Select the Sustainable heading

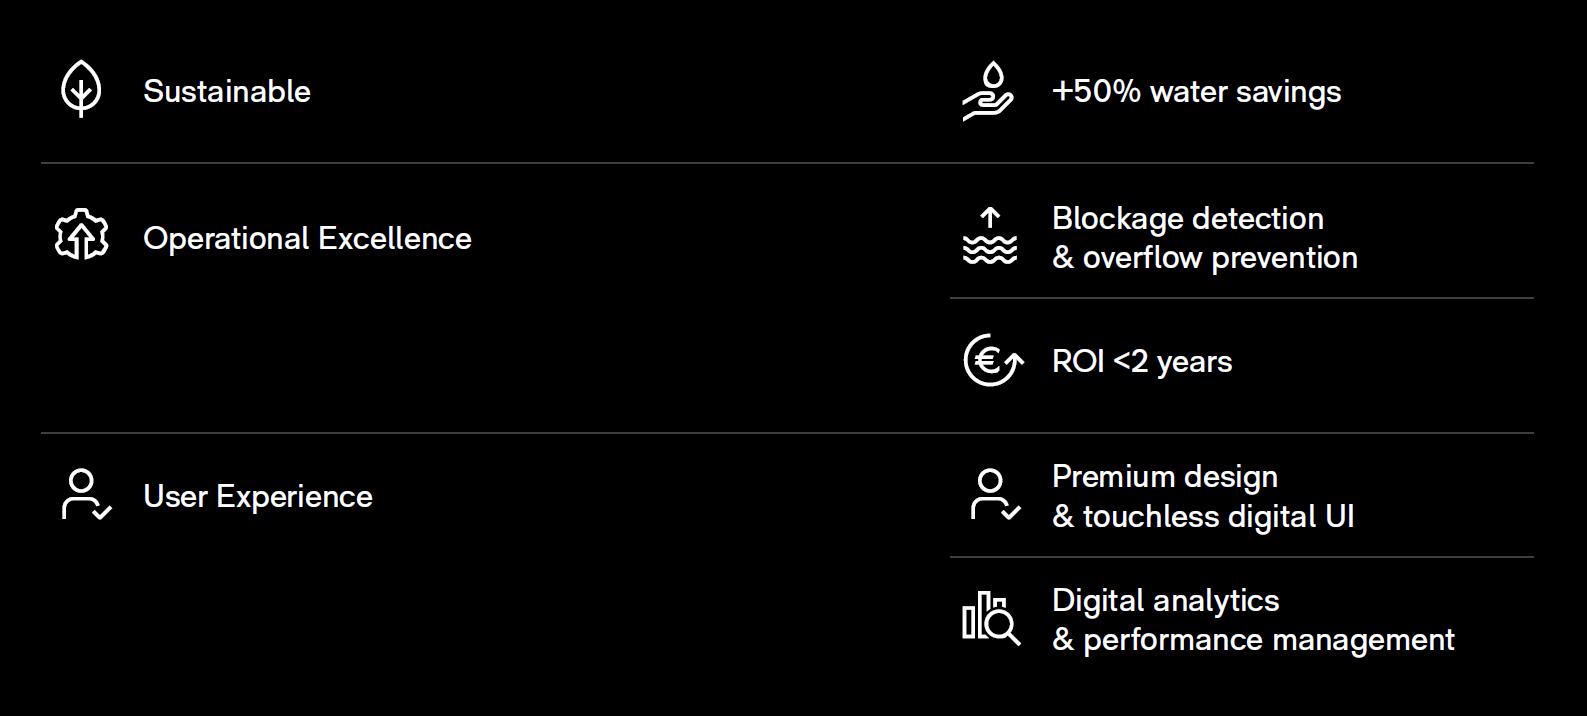pyautogui.click(x=227, y=92)
